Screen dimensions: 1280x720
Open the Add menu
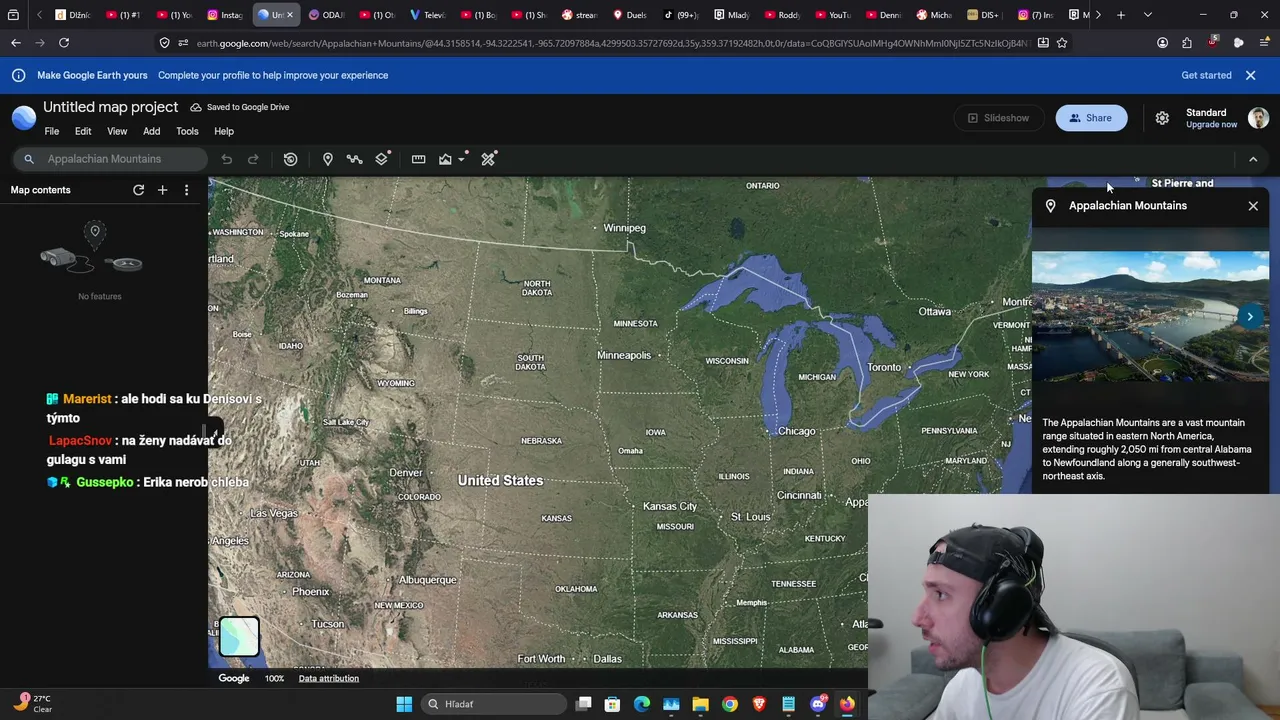151,132
